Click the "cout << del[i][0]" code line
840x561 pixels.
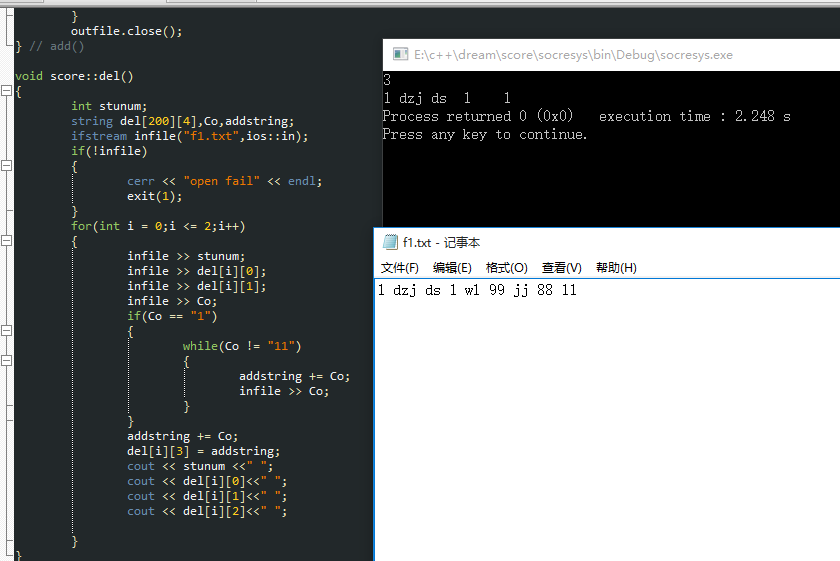click(x=207, y=481)
